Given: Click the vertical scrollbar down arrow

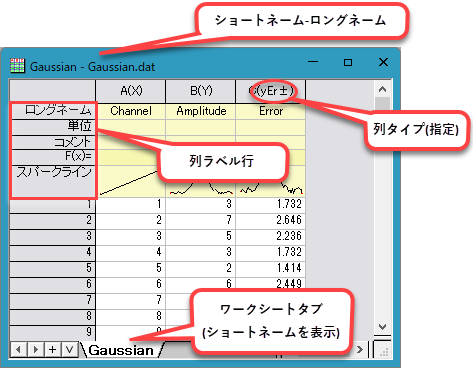Looking at the screenshot, I should pyautogui.click(x=382, y=327).
